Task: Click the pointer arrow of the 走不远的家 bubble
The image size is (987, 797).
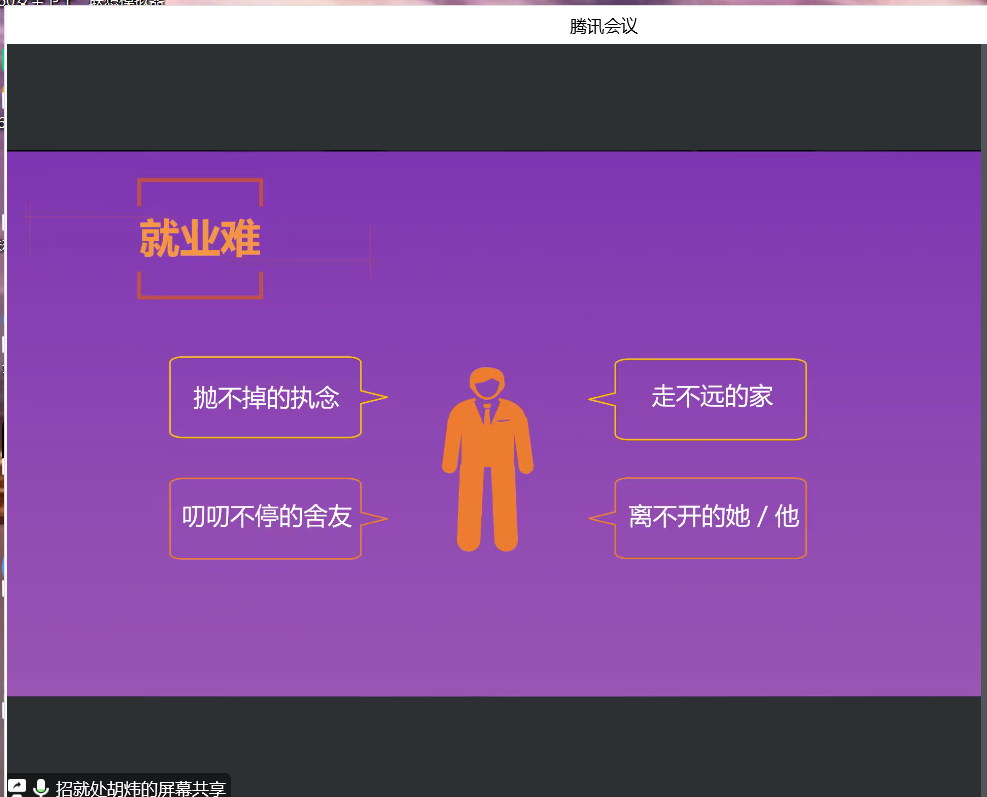Action: click(x=597, y=397)
